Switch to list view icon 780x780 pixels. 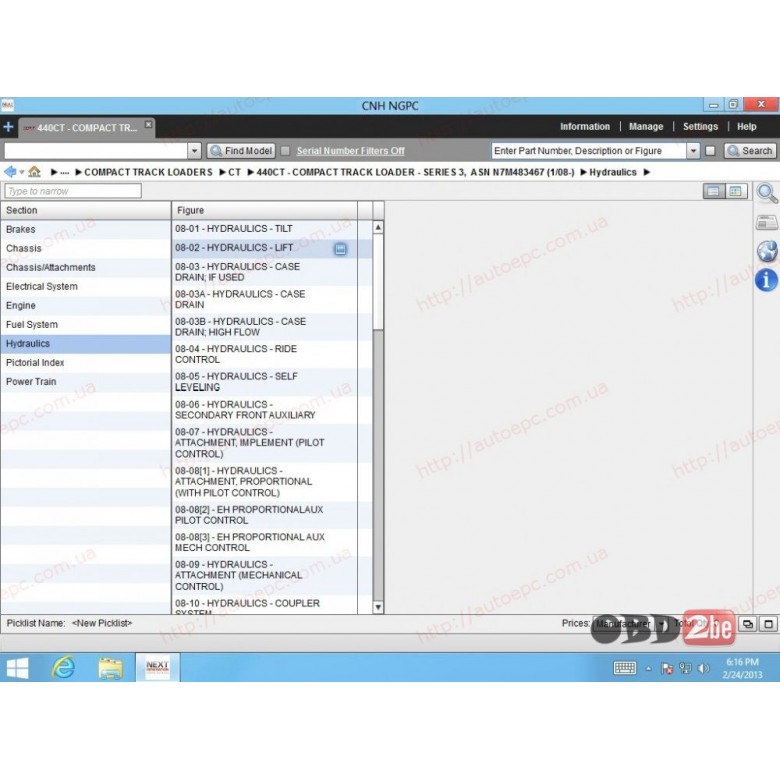pyautogui.click(x=713, y=191)
